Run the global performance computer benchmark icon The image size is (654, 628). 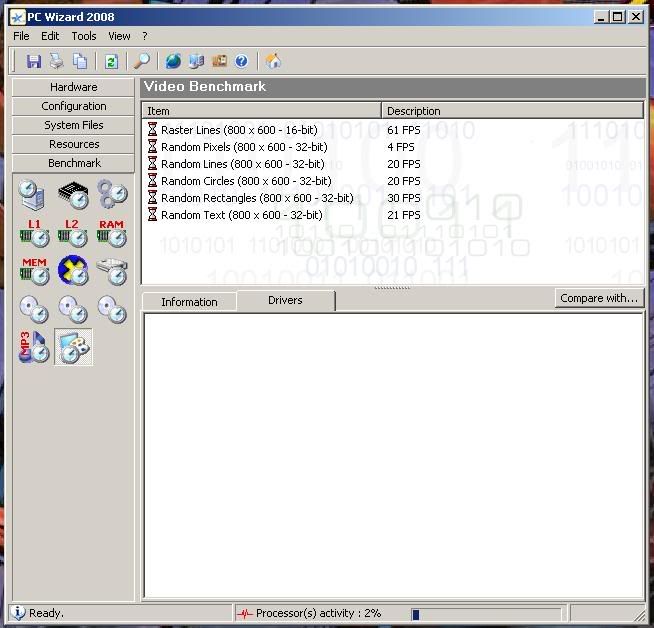32,194
